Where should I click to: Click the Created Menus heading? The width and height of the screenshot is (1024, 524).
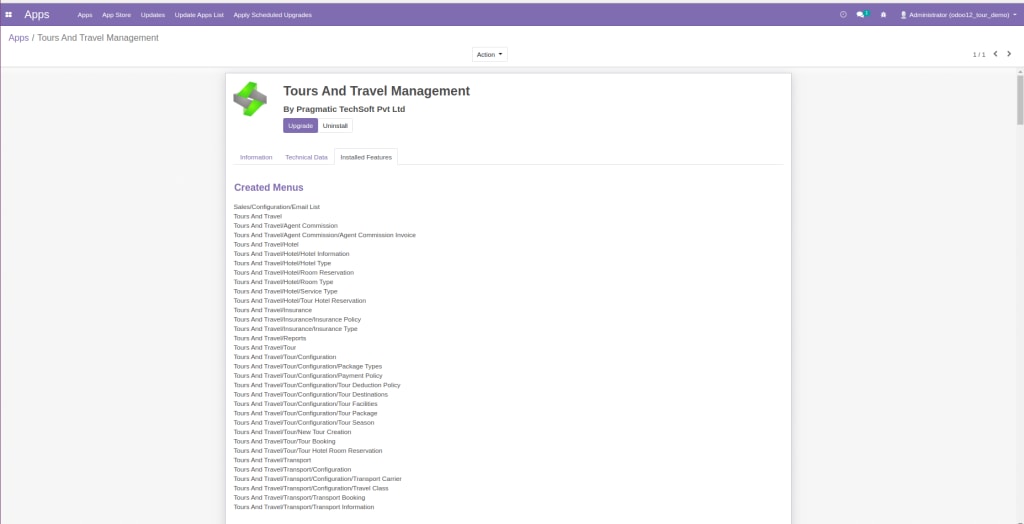coord(268,188)
